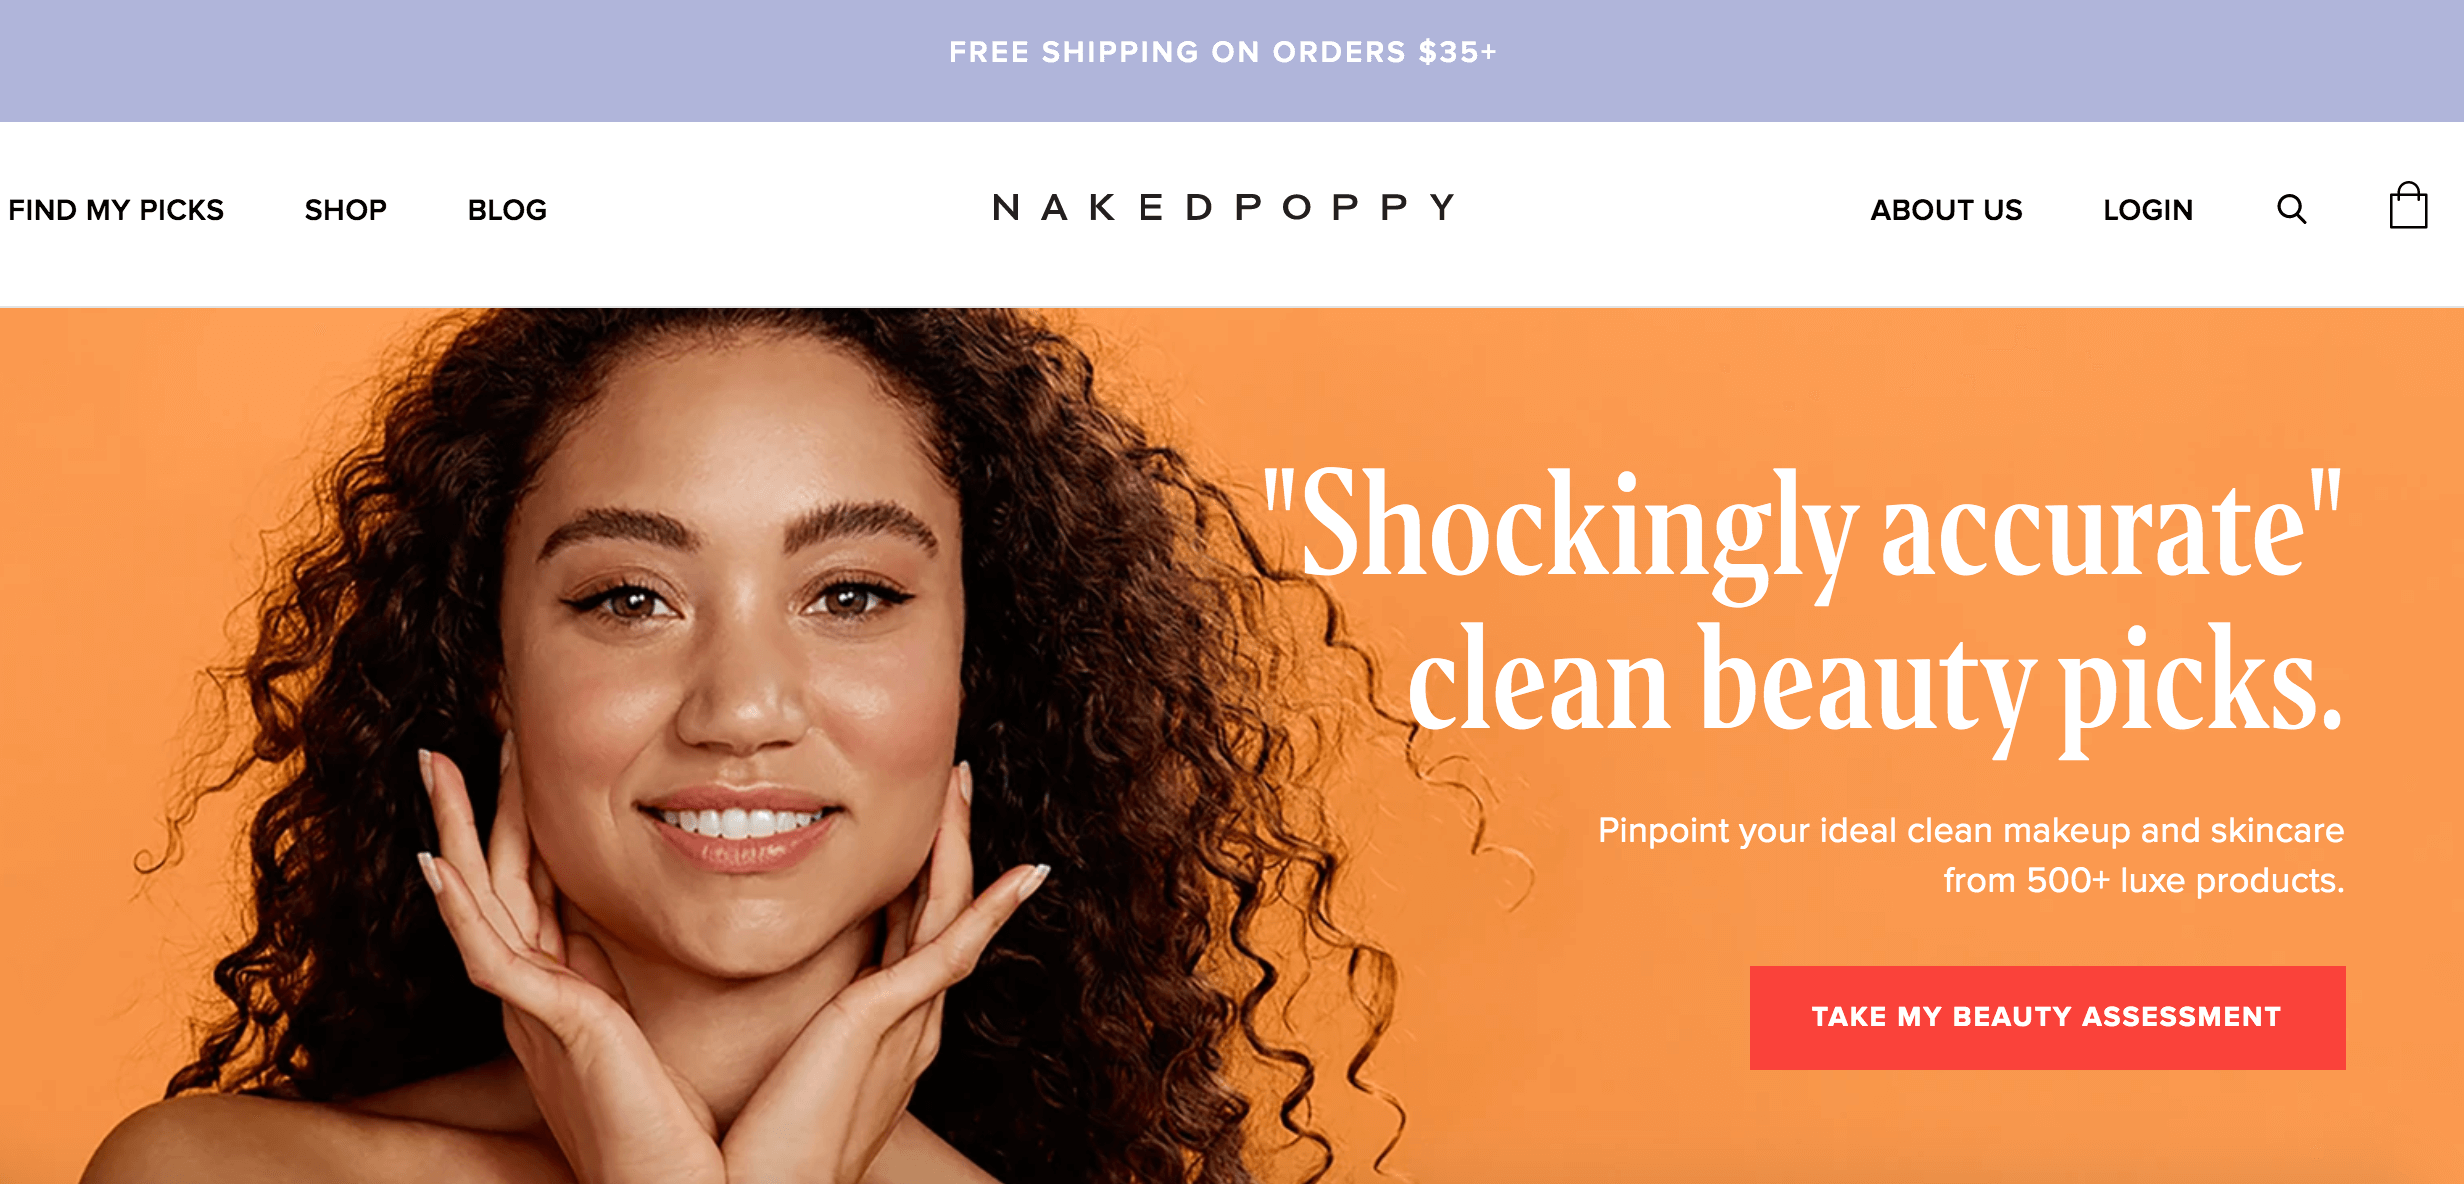Click the NAKEDPOPPY logo
The width and height of the screenshot is (2464, 1184).
[x=1224, y=207]
